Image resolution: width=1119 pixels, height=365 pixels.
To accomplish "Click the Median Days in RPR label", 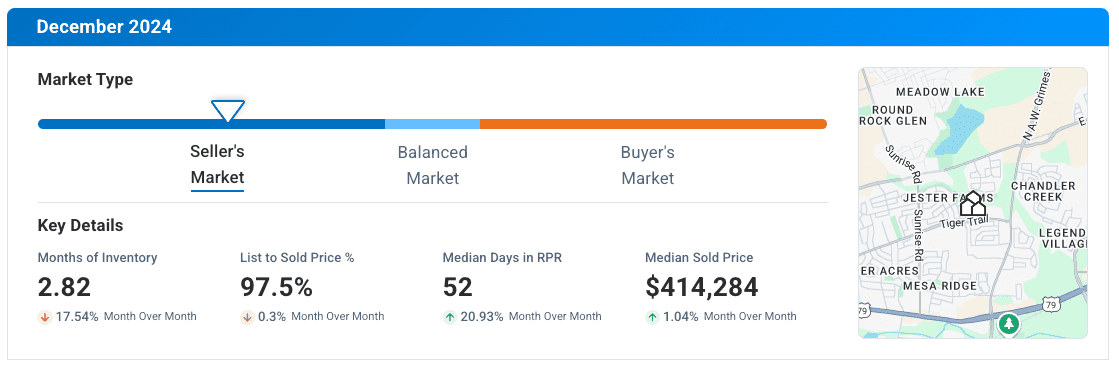I will click(502, 258).
